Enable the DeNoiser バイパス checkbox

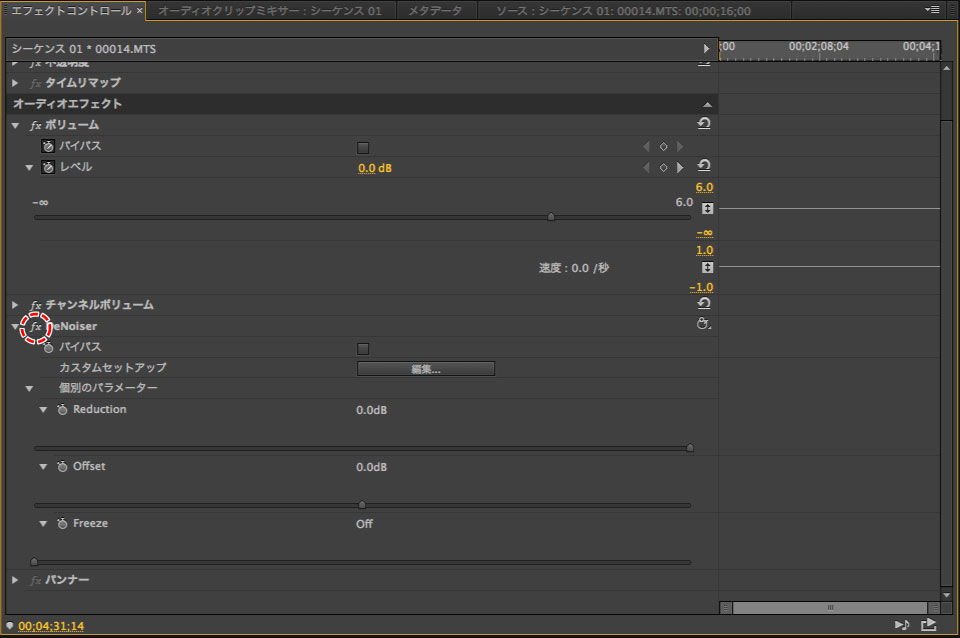[363, 349]
